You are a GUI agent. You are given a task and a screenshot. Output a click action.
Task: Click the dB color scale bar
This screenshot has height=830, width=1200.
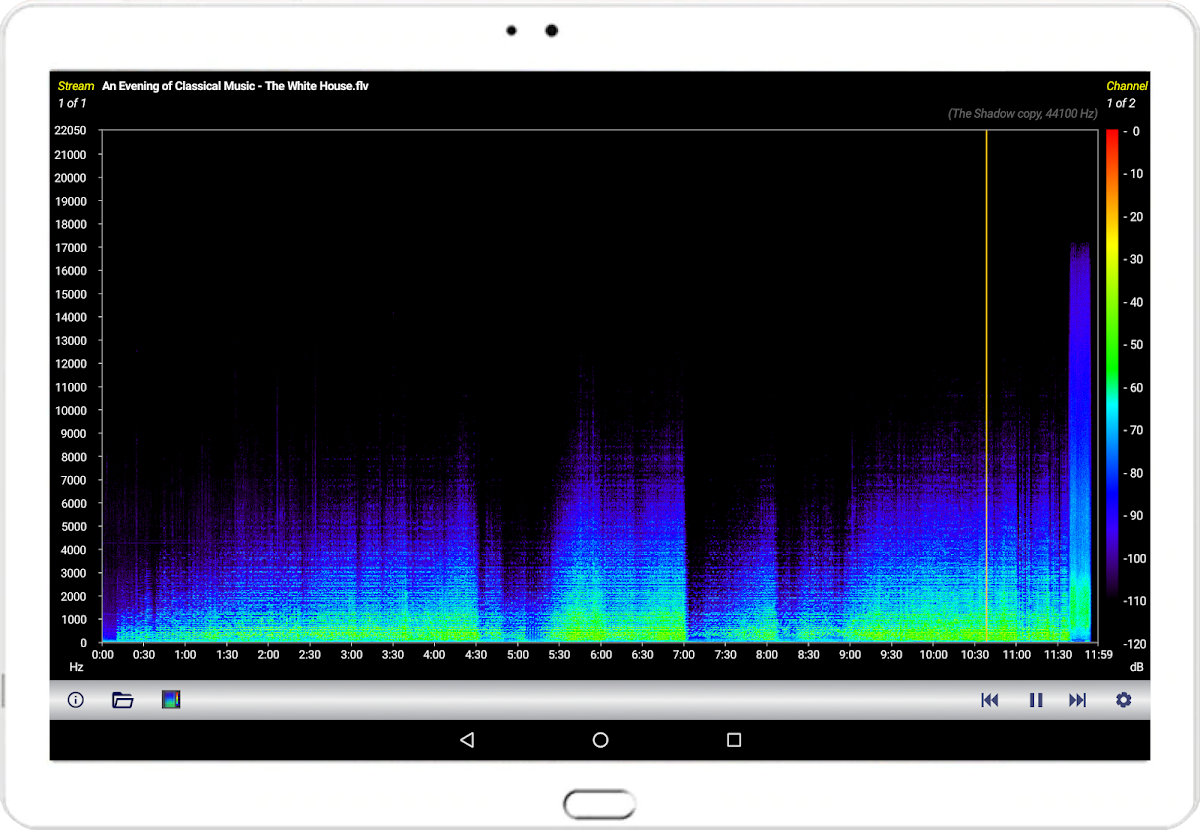[1111, 385]
